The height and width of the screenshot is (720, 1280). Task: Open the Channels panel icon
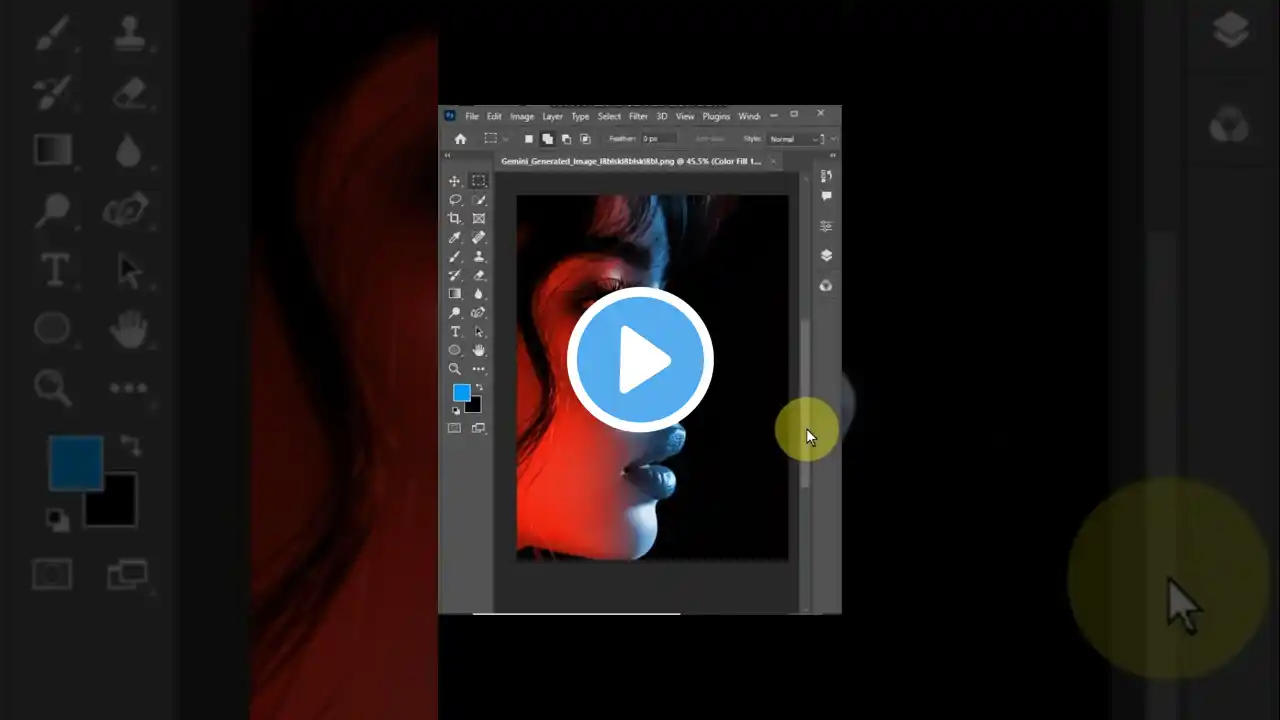826,285
